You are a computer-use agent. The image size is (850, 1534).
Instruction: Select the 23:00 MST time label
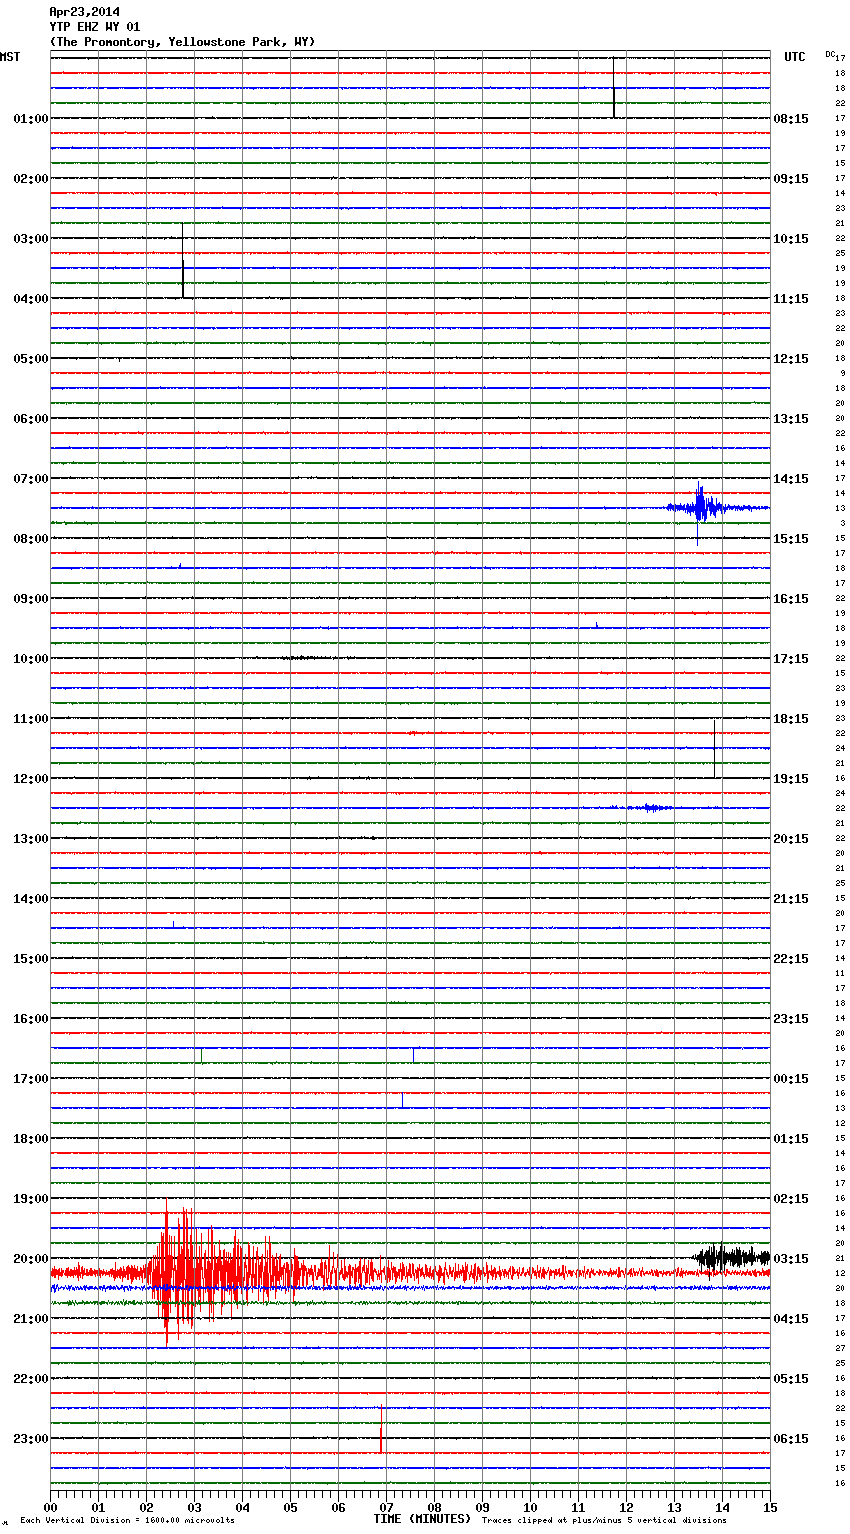point(31,1439)
